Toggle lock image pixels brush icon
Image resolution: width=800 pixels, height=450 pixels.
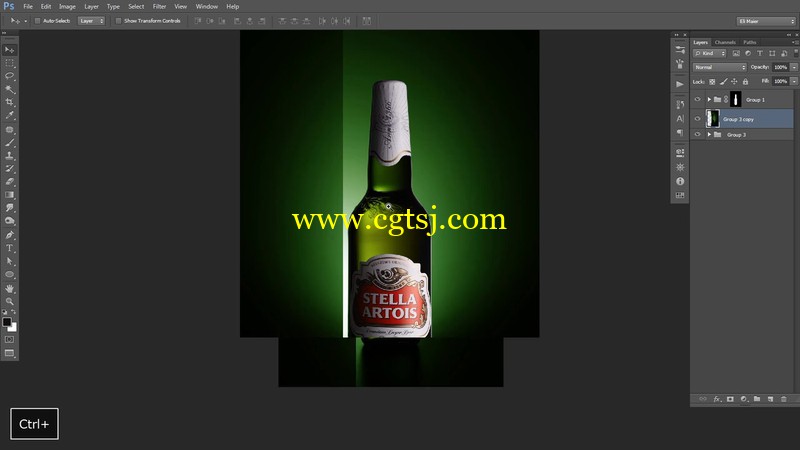tap(723, 82)
